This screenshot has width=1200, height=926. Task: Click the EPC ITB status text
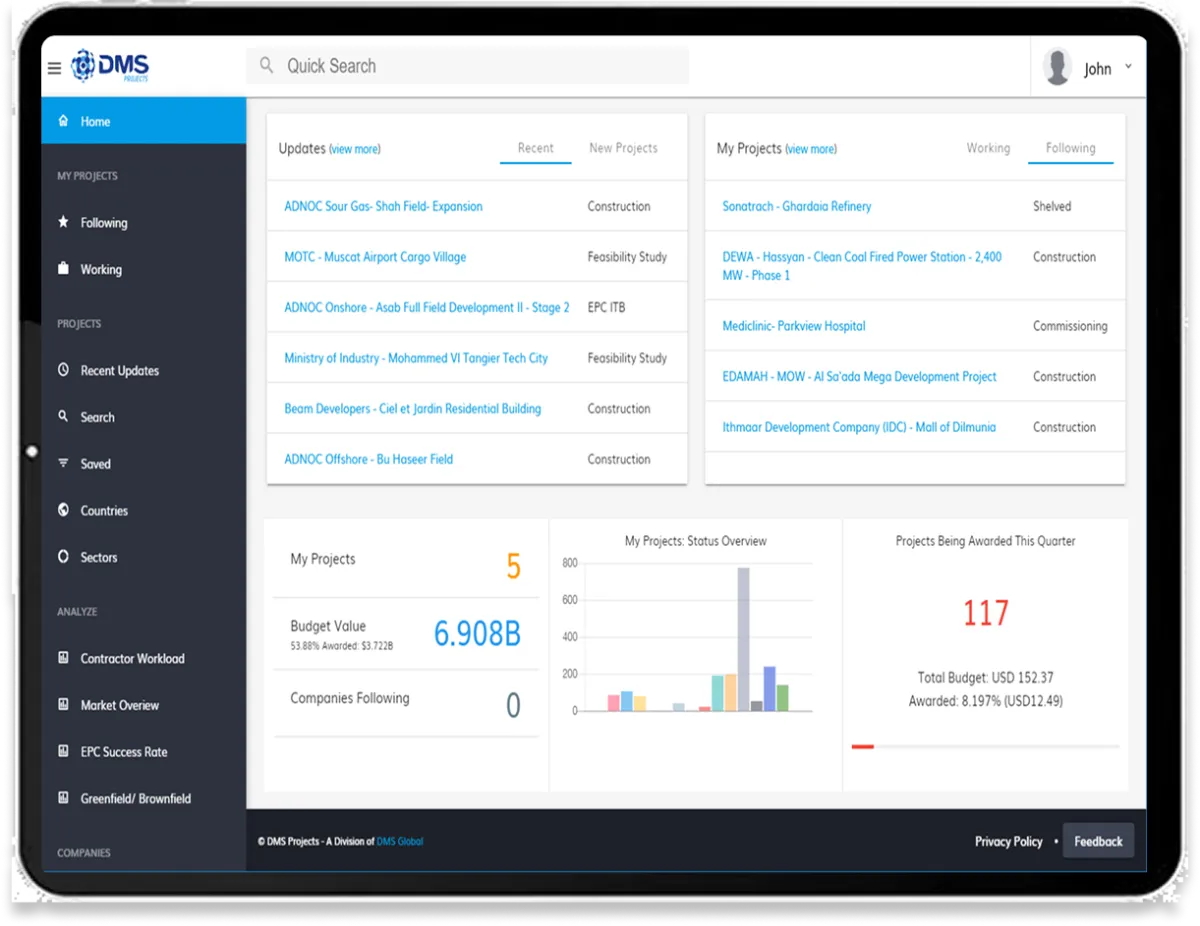pos(606,308)
